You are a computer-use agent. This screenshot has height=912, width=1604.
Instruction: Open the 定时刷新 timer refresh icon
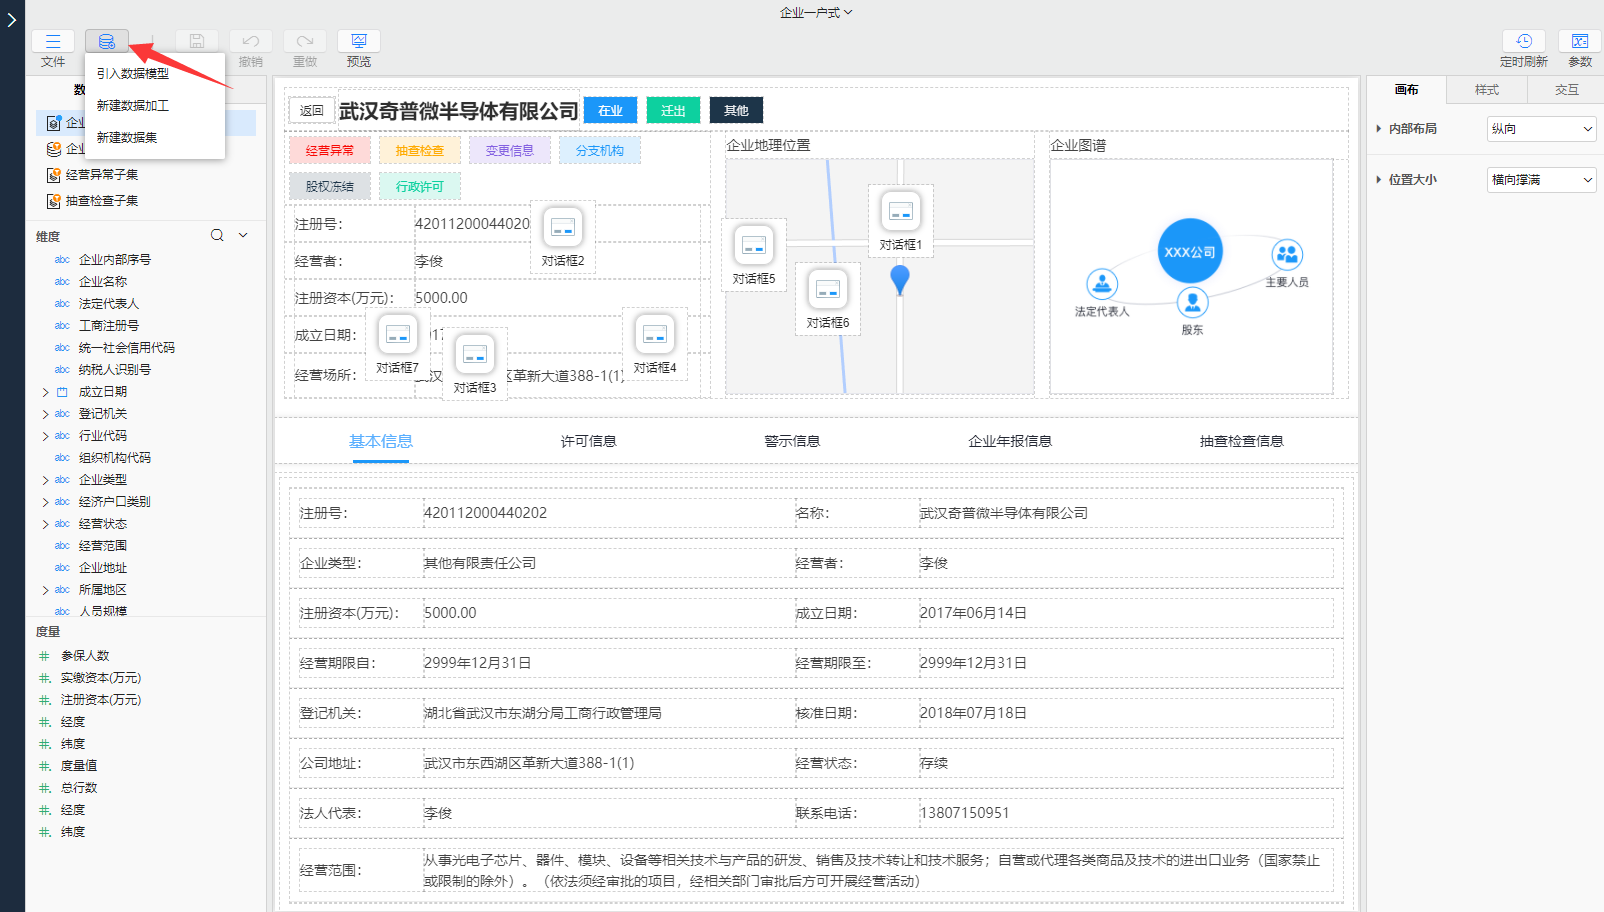[x=1523, y=41]
